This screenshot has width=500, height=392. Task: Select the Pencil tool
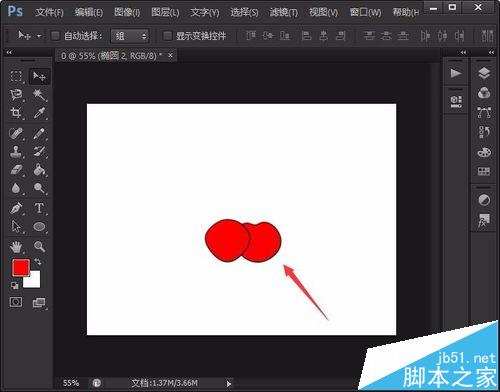39,134
